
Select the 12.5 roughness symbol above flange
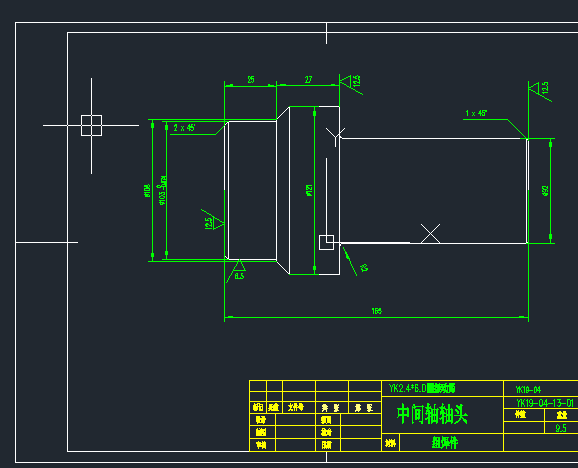(351, 84)
